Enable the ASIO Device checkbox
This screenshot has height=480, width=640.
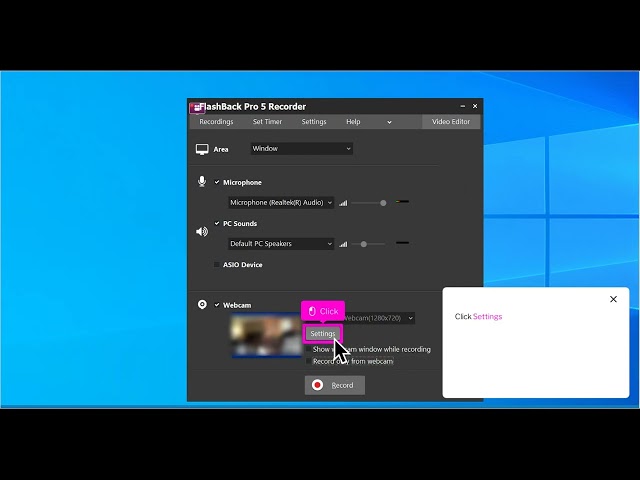click(217, 264)
